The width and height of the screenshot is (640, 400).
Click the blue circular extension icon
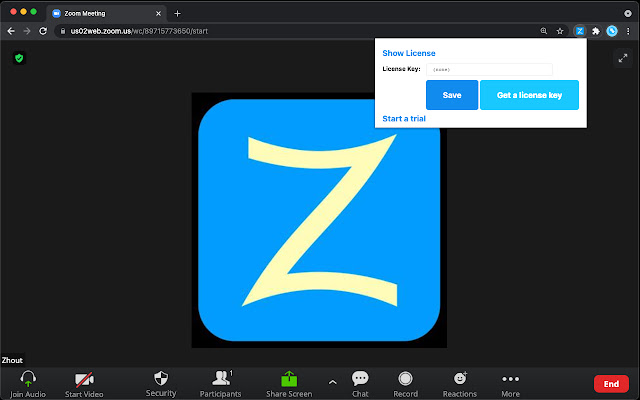coord(612,31)
